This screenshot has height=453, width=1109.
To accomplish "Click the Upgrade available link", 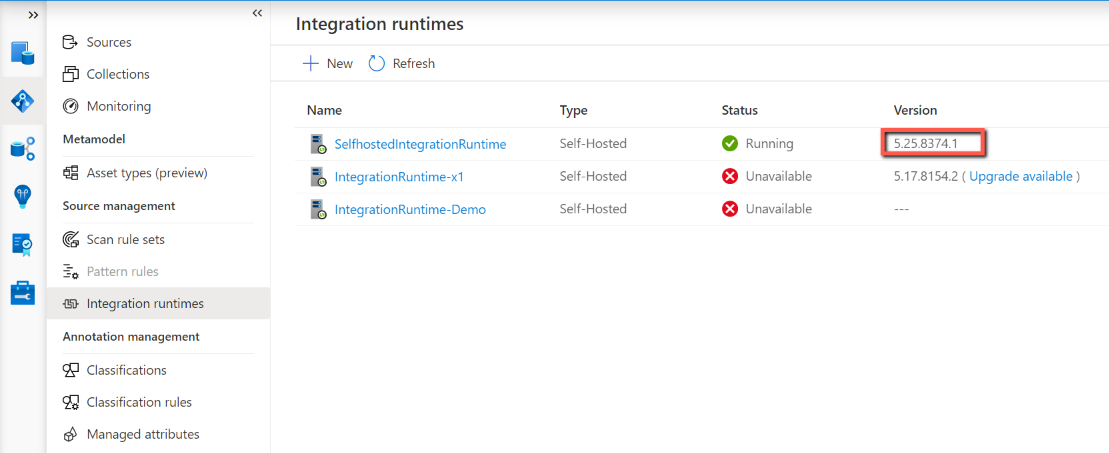I will click(x=1022, y=176).
